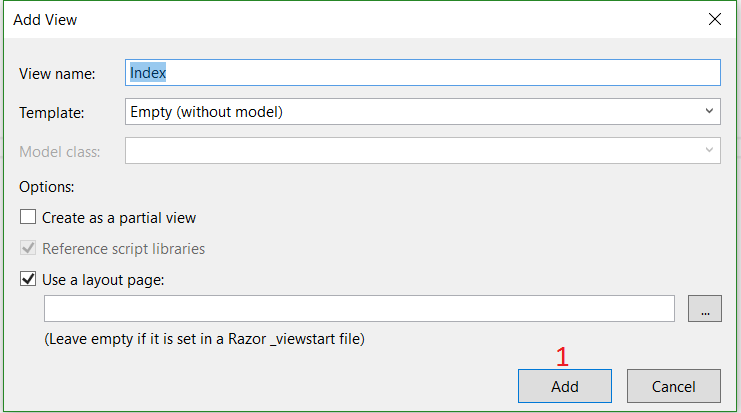
Task: Click the Razor _viewstart hint text
Action: 204,339
